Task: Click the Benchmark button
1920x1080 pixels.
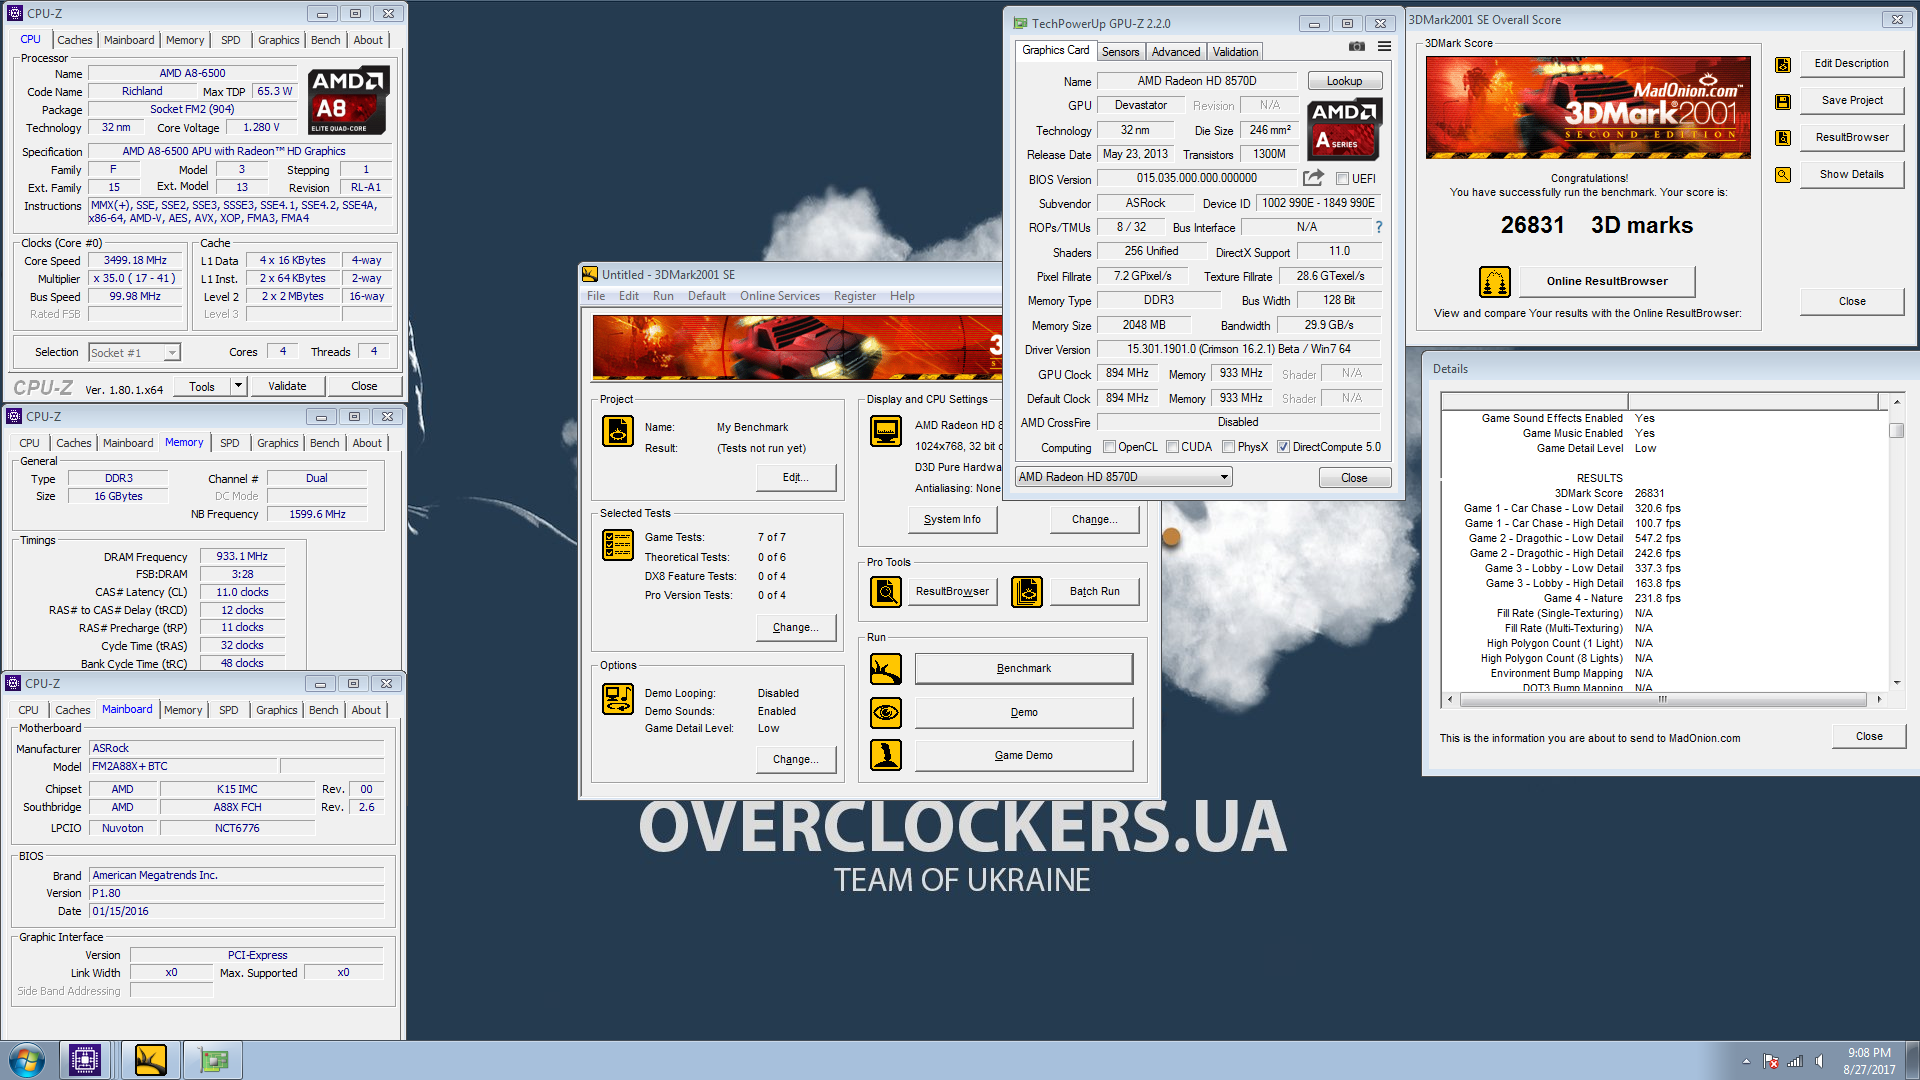Action: coord(1023,668)
